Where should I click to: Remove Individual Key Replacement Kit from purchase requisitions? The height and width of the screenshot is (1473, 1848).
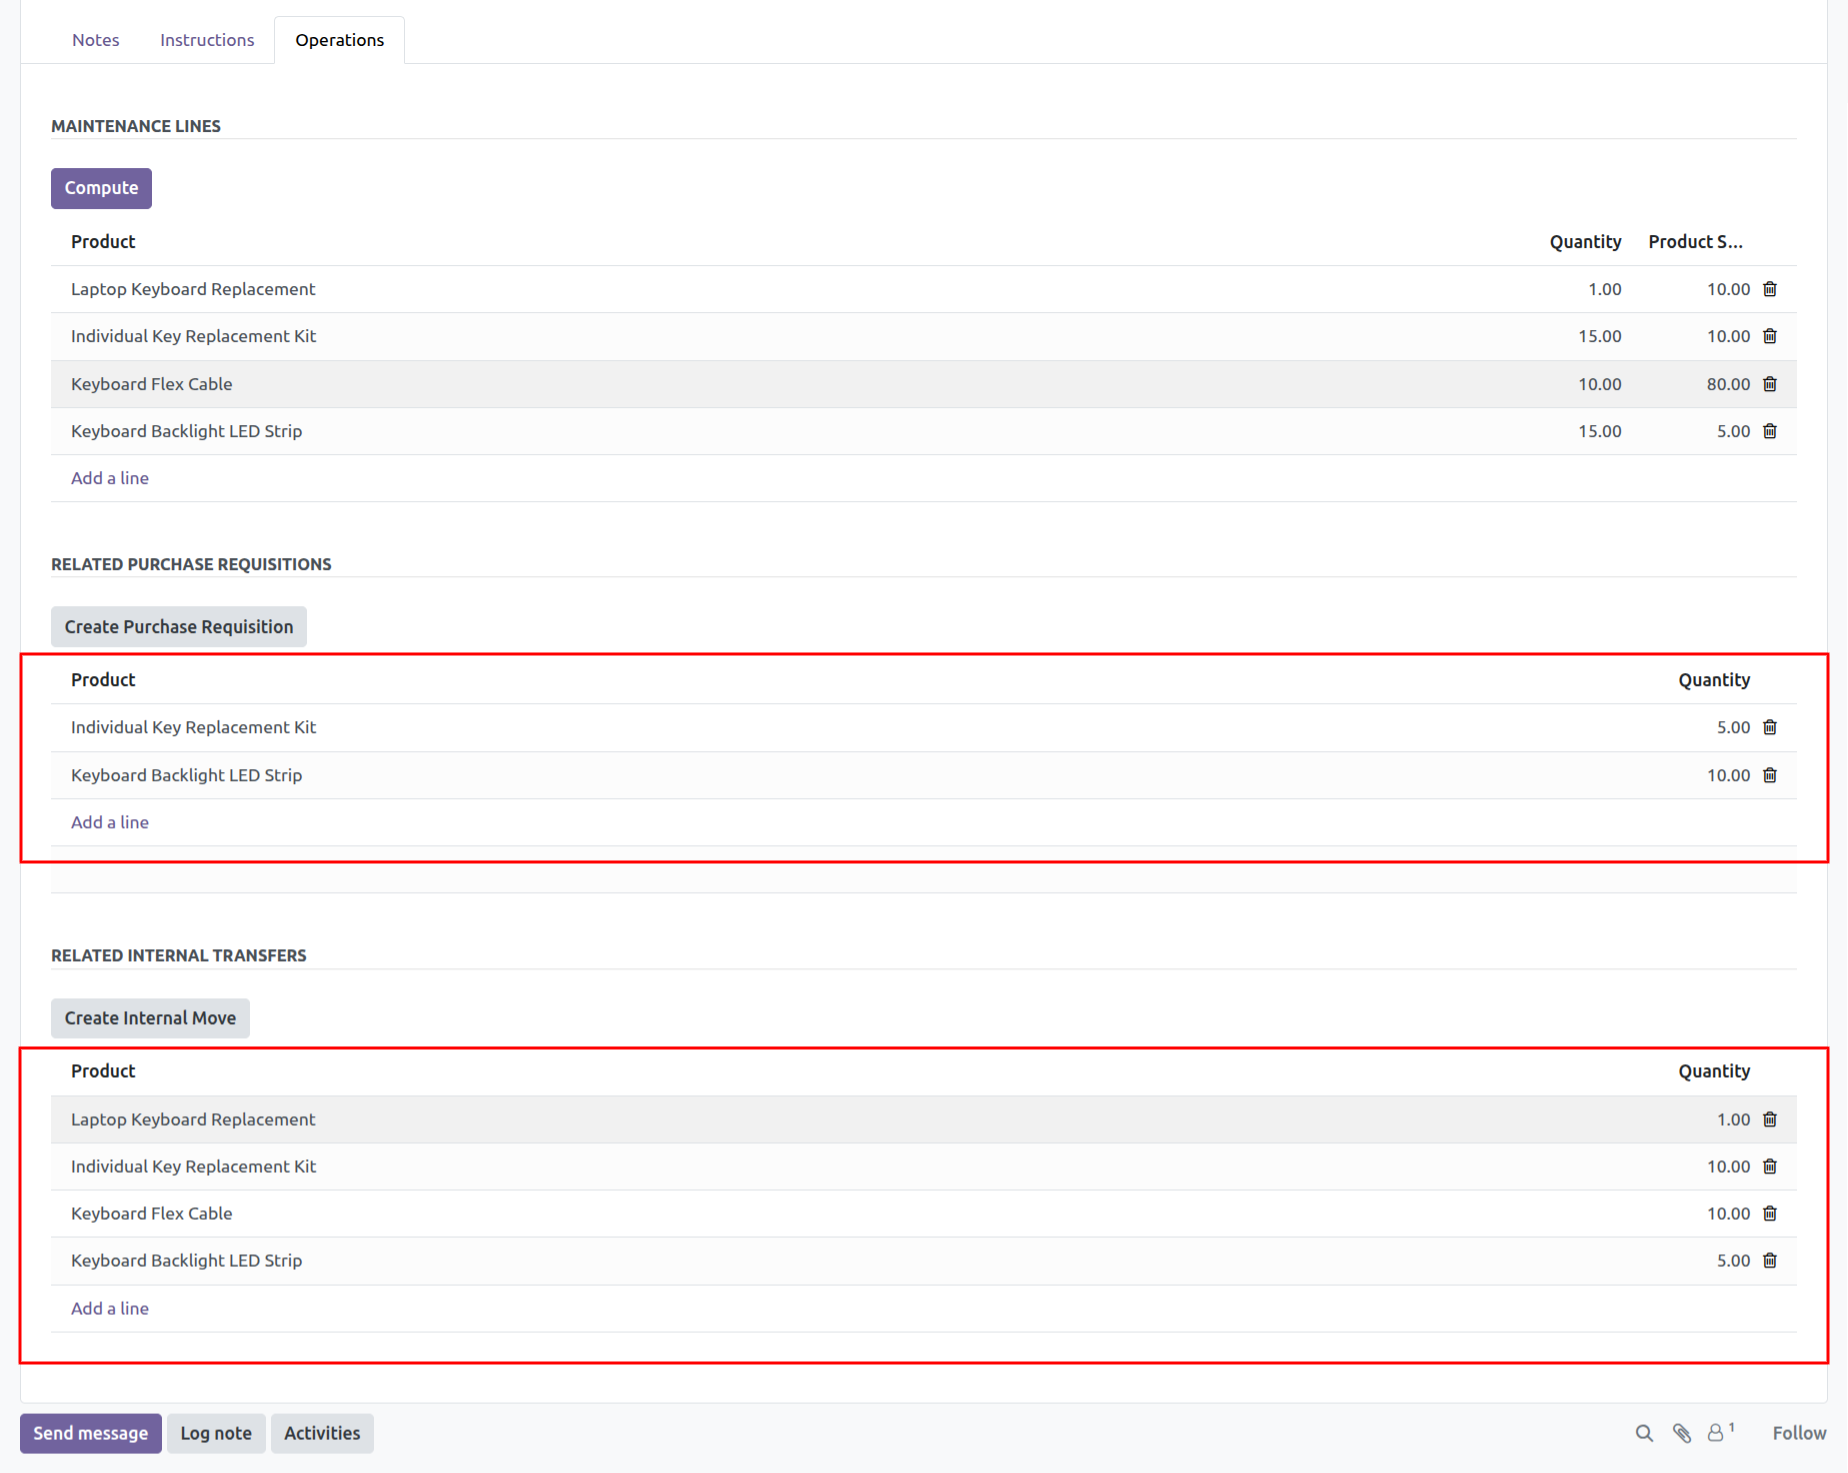pos(1769,727)
